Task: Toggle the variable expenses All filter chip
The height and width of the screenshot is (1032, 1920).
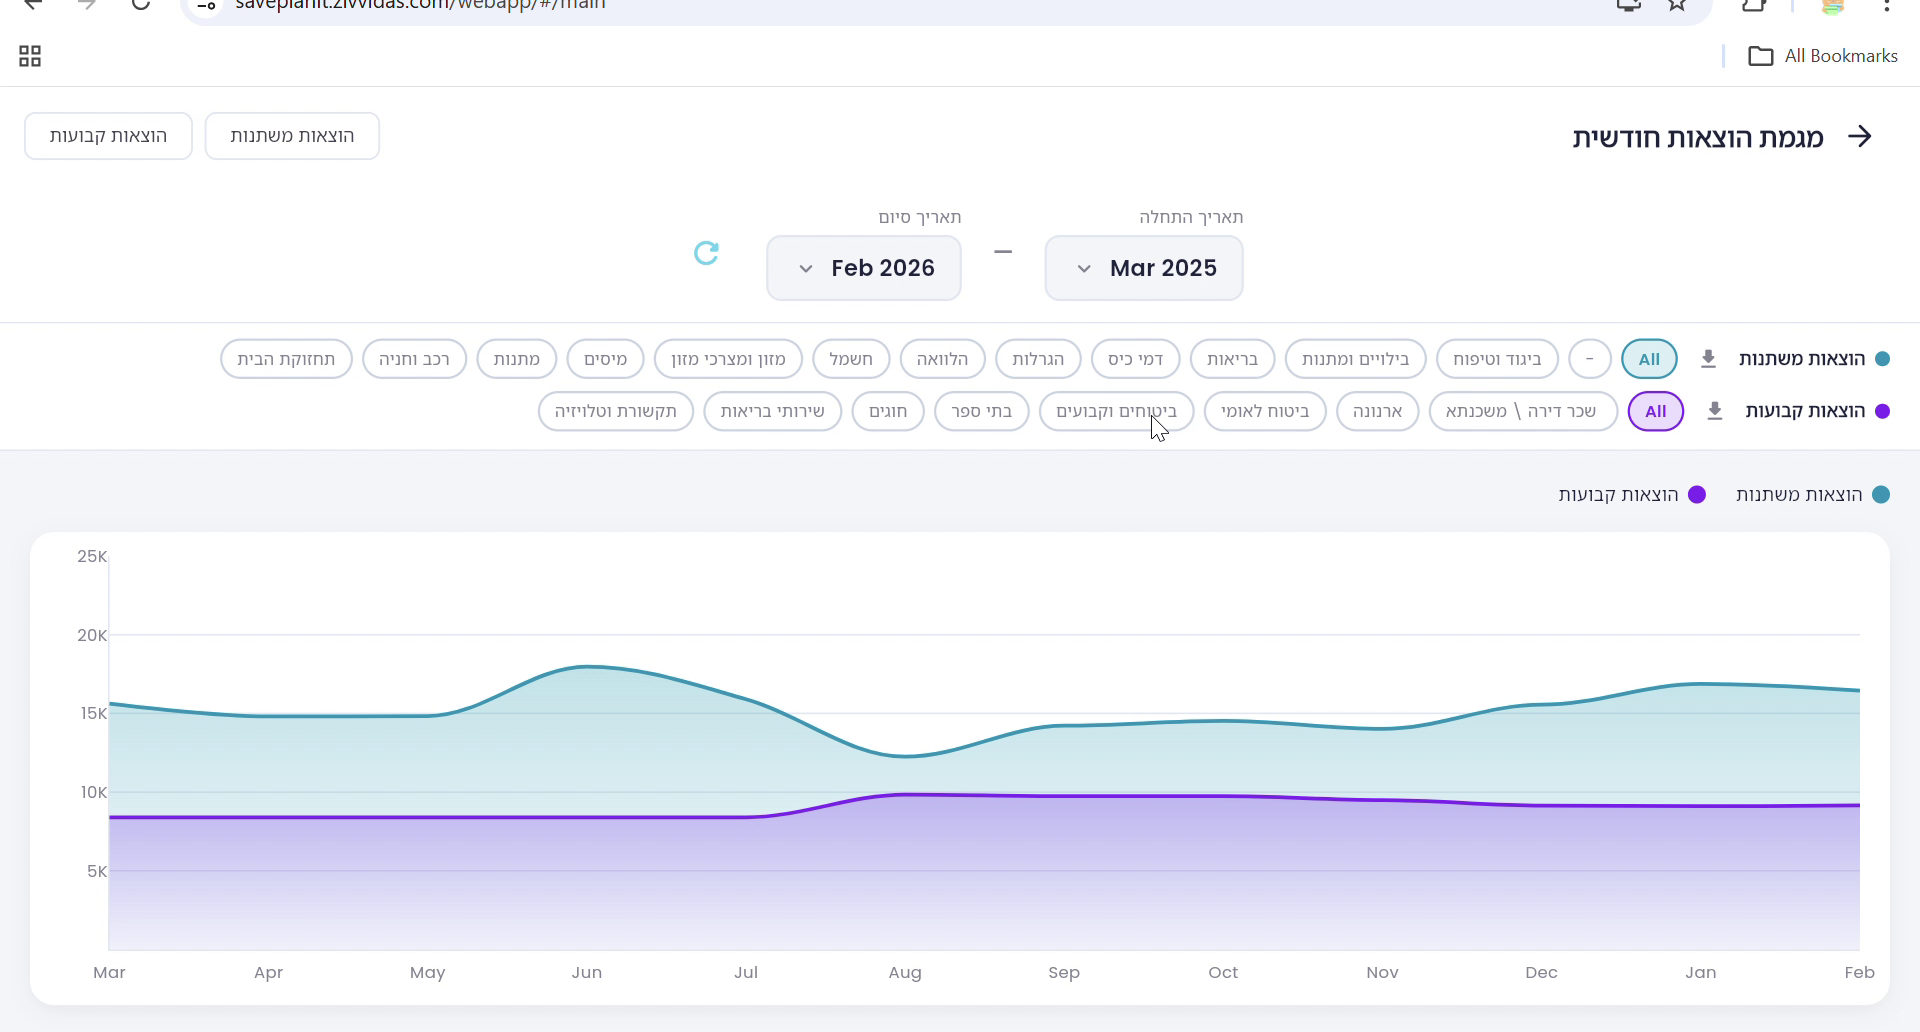Action: click(1648, 359)
